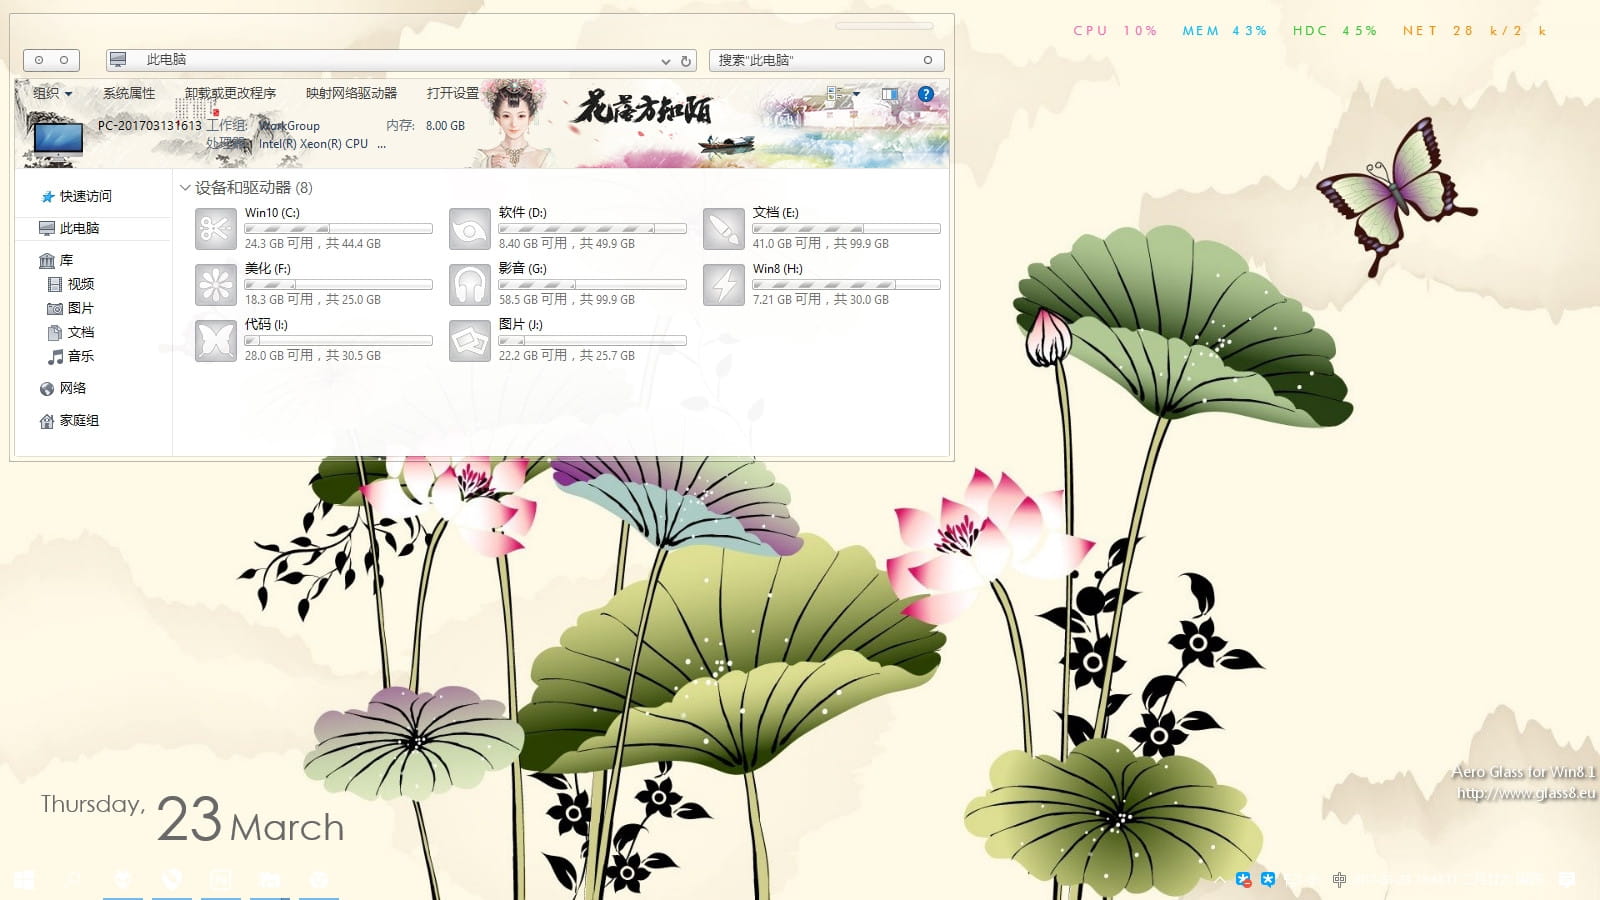1600x900 pixels.
Task: Open the 美化 (F:) drive icon
Action: (x=215, y=285)
